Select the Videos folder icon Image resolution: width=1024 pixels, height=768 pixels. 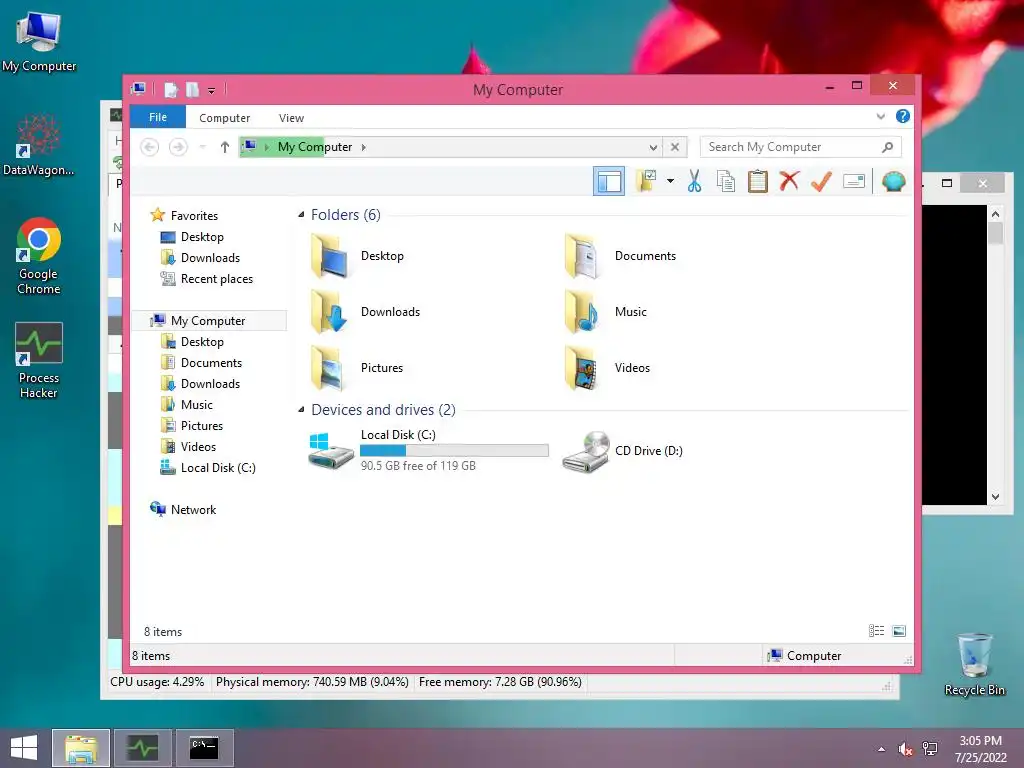[581, 368]
